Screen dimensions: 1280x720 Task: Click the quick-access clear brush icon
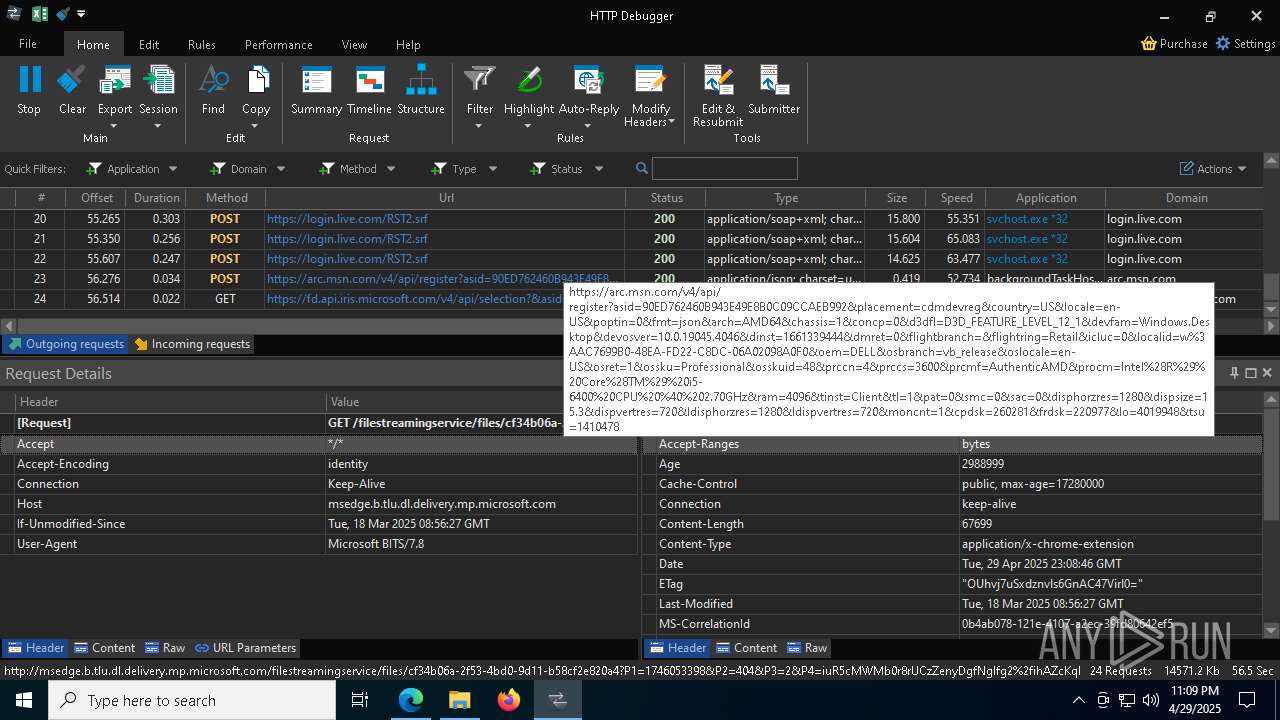tap(62, 14)
